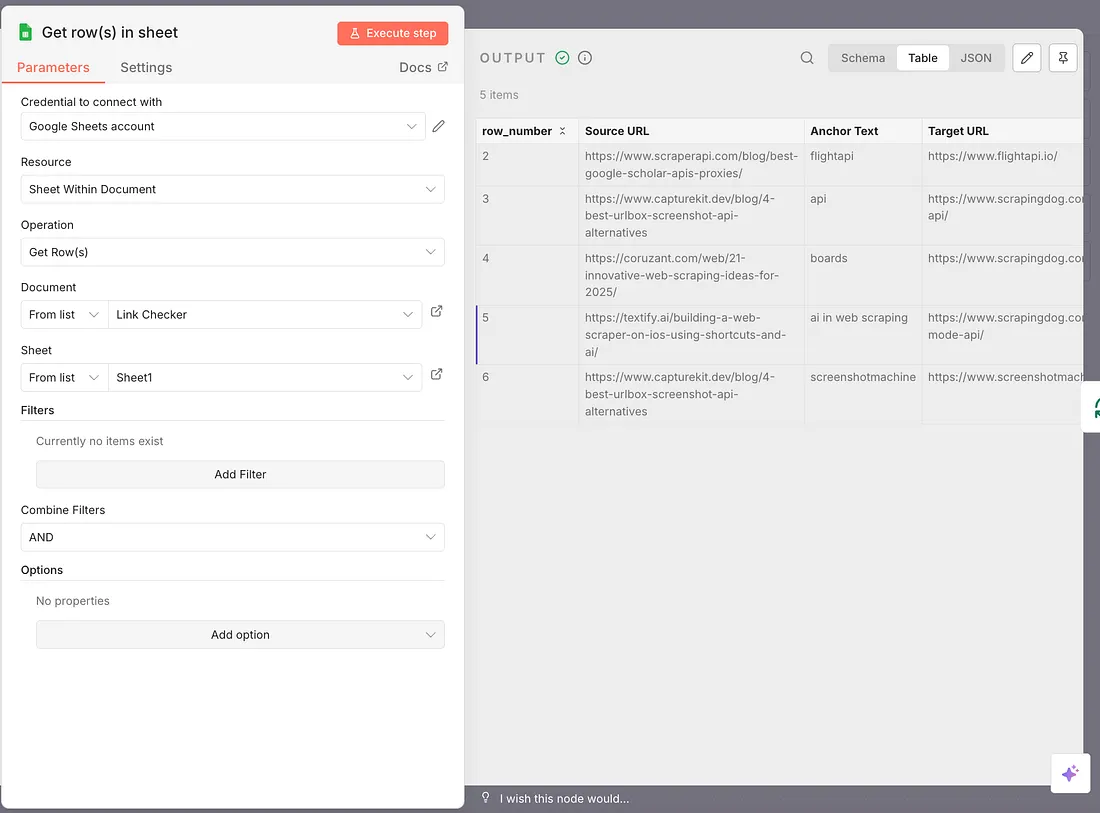Open the Operation Get Row(s) dropdown
This screenshot has height=813, width=1100.
point(232,252)
